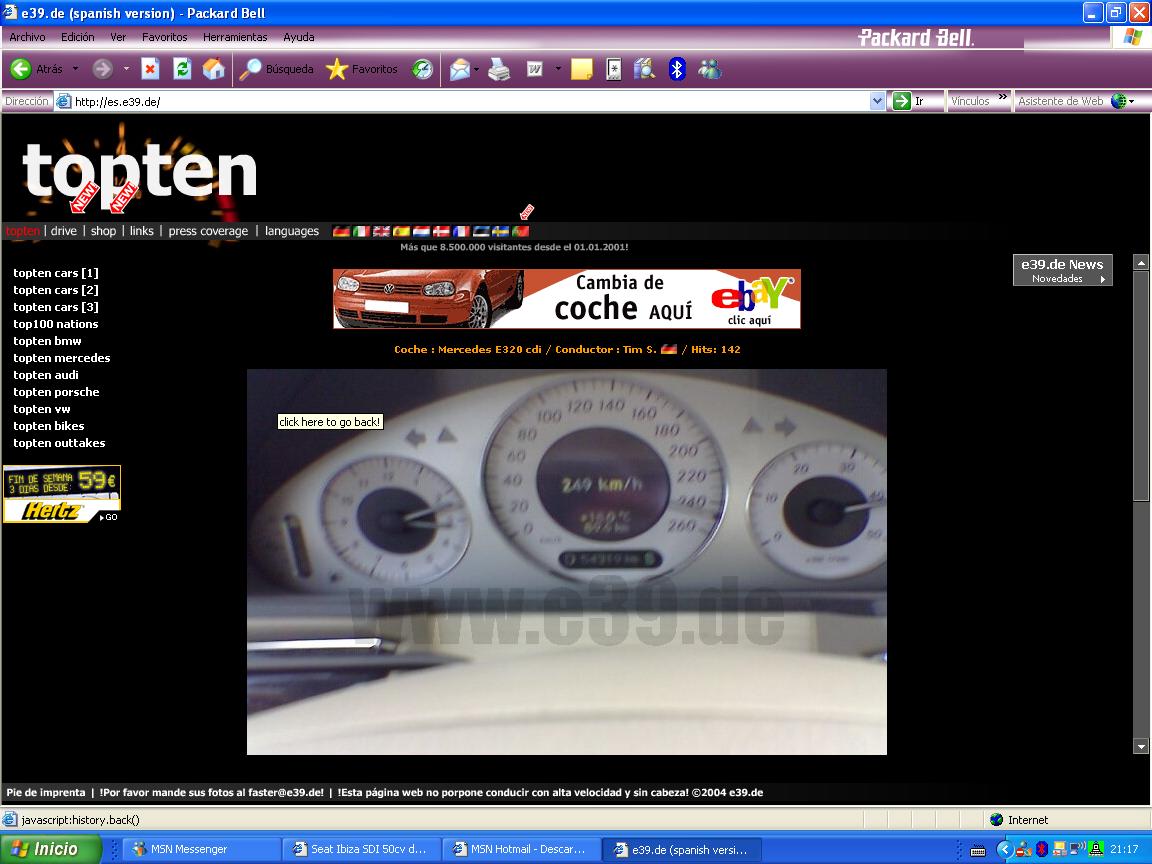Select German flag language

(341, 231)
